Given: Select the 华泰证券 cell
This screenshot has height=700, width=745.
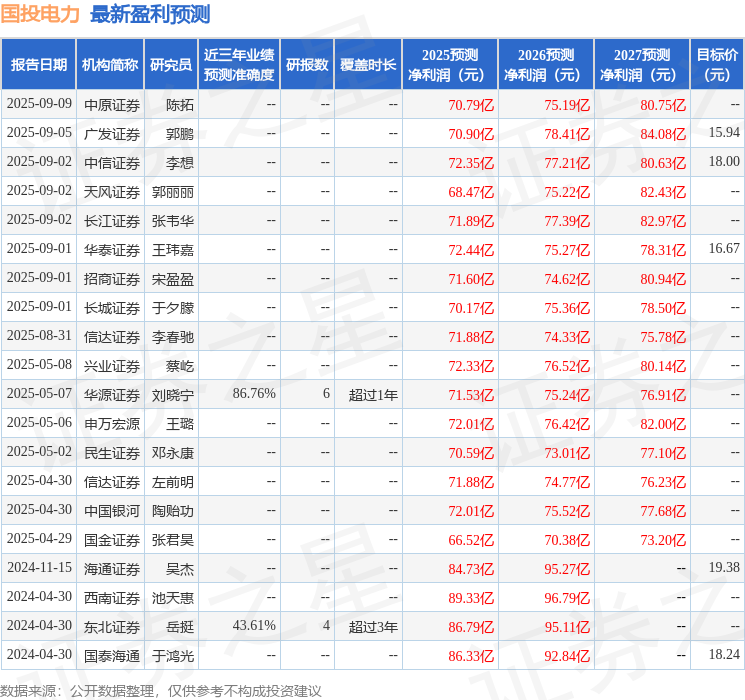Looking at the screenshot, I should point(112,250).
